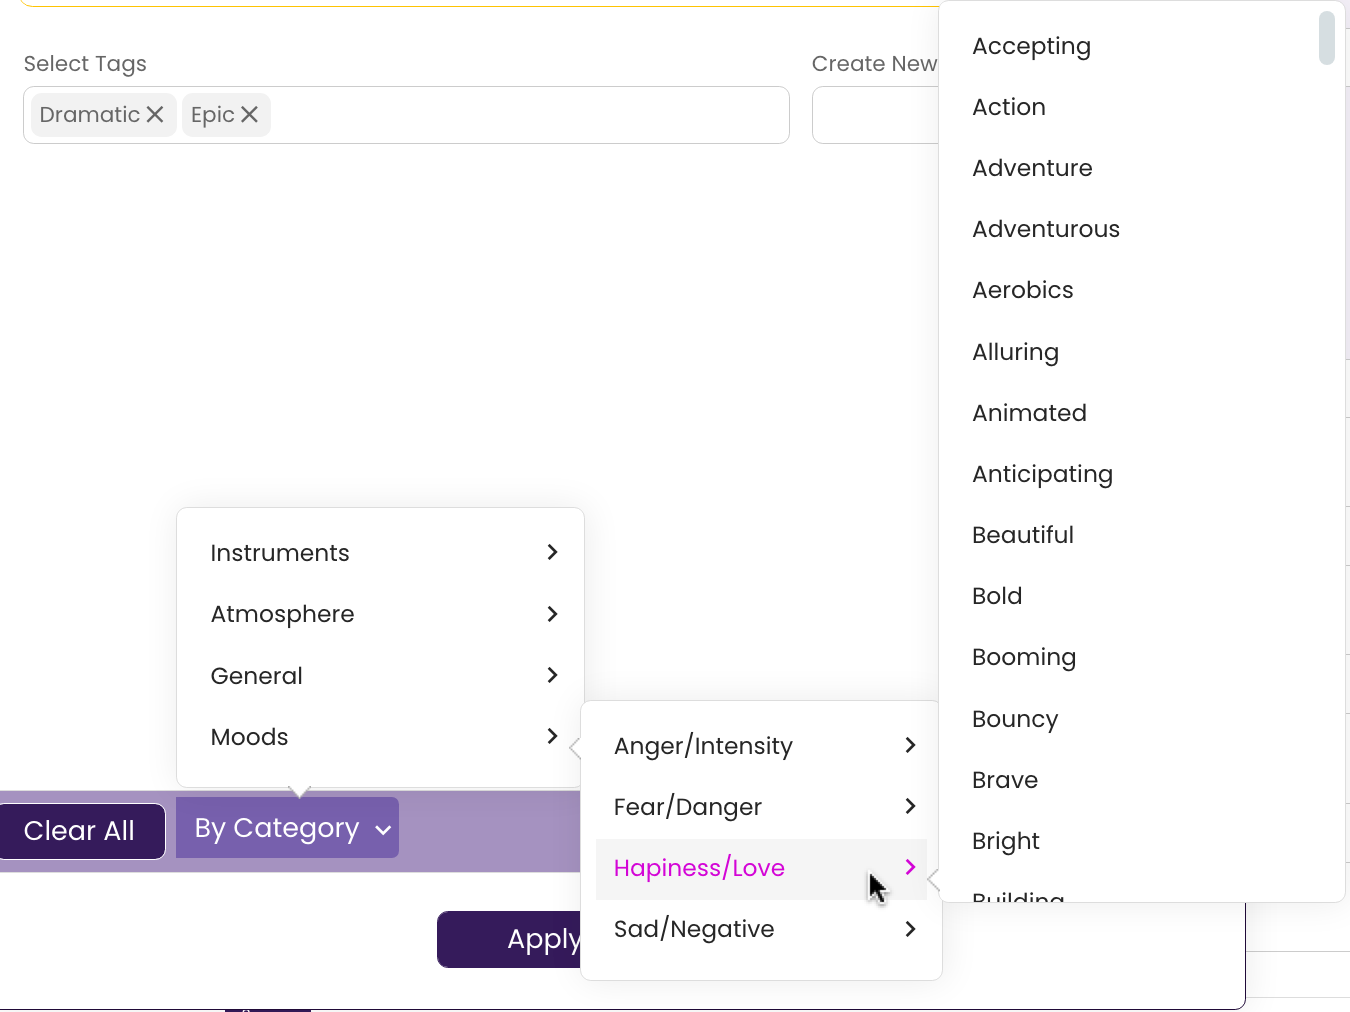Screen dimensions: 1350x1012
Task: Select the Bouncy tag
Action: coord(1015,719)
